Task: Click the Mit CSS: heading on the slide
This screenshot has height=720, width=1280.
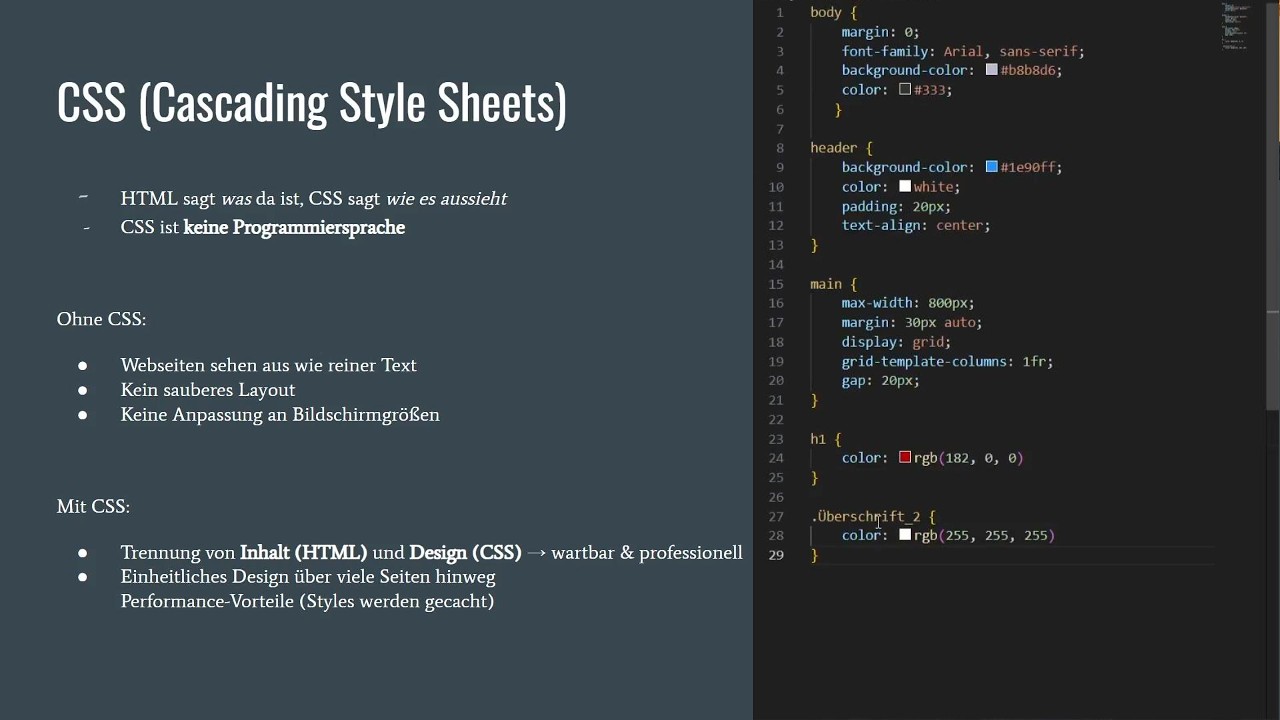Action: (93, 506)
